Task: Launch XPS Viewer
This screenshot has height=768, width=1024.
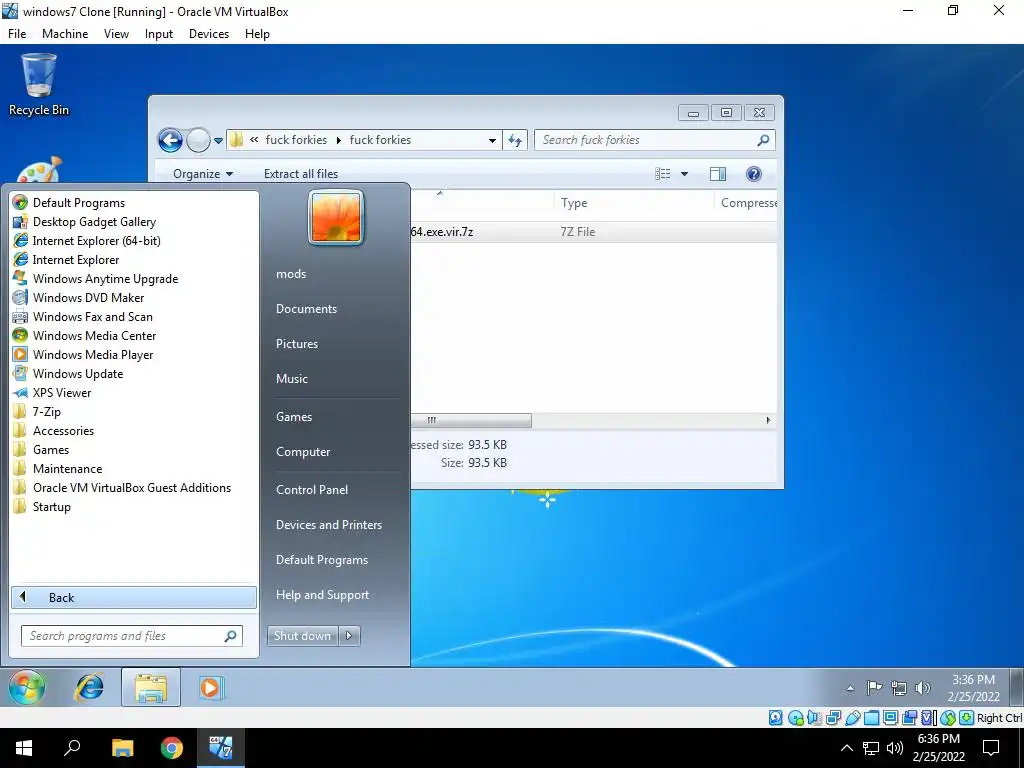Action: click(52, 392)
